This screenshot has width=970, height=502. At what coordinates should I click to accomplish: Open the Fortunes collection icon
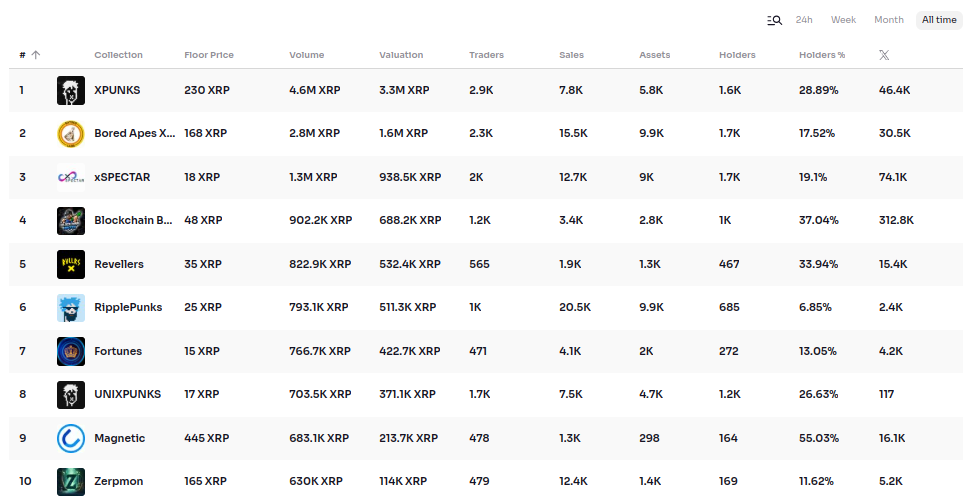(x=71, y=351)
